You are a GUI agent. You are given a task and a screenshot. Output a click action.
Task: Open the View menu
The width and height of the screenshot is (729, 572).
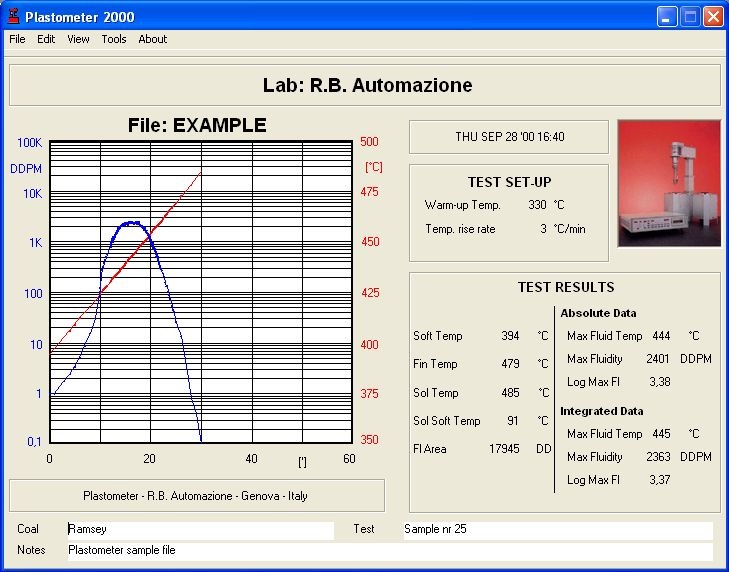[x=78, y=39]
